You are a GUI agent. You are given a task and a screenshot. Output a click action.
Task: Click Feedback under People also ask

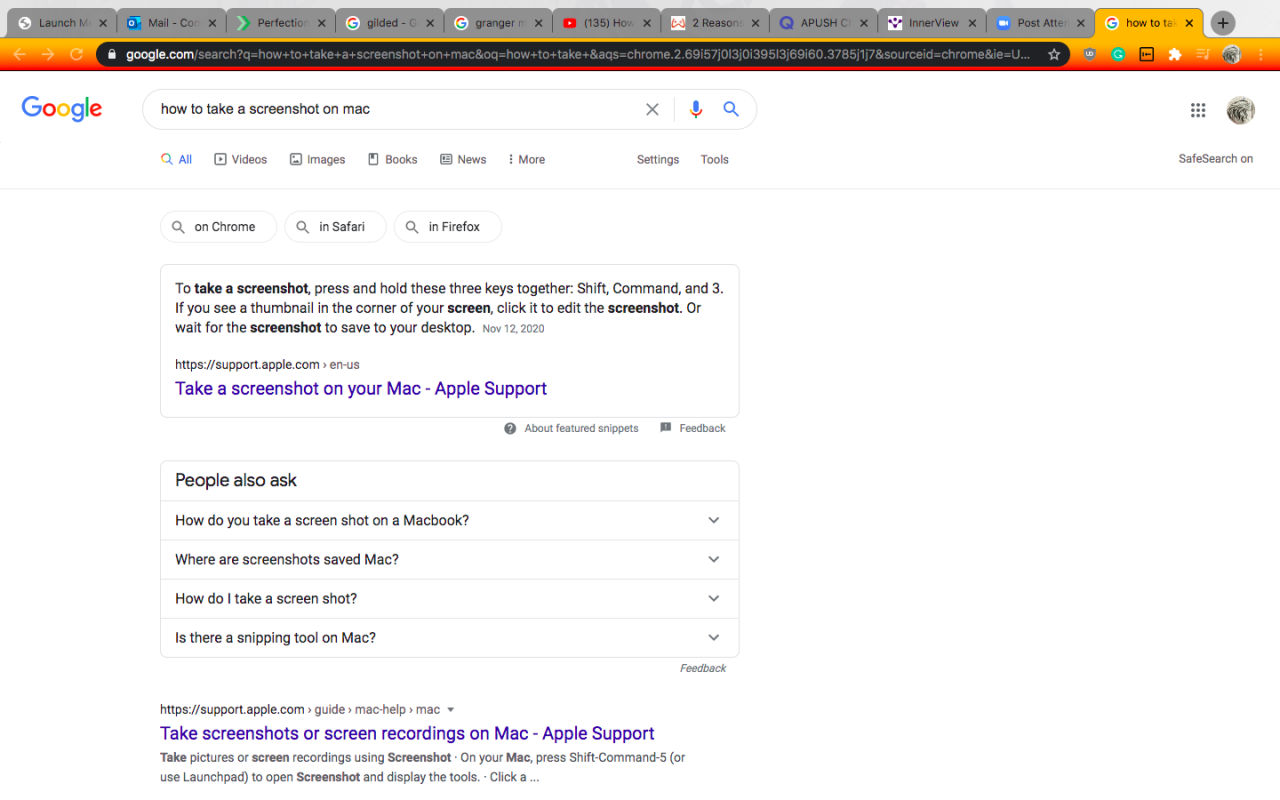[703, 668]
